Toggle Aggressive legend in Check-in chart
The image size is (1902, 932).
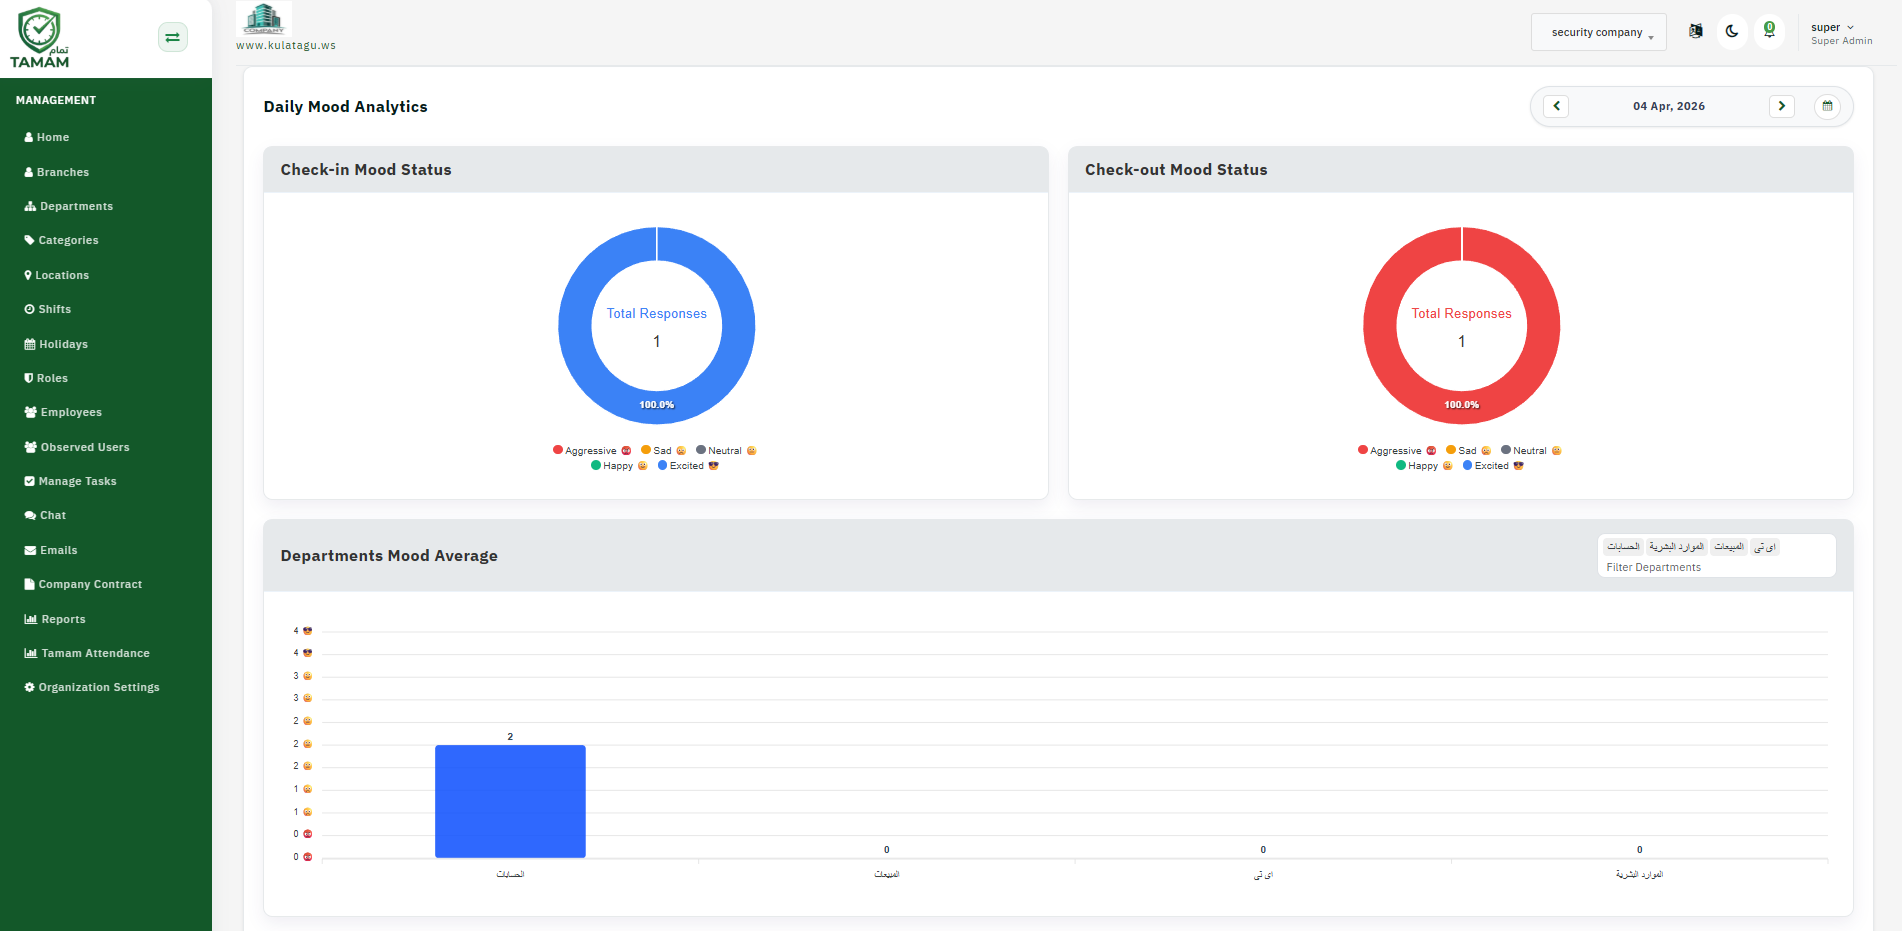click(592, 451)
